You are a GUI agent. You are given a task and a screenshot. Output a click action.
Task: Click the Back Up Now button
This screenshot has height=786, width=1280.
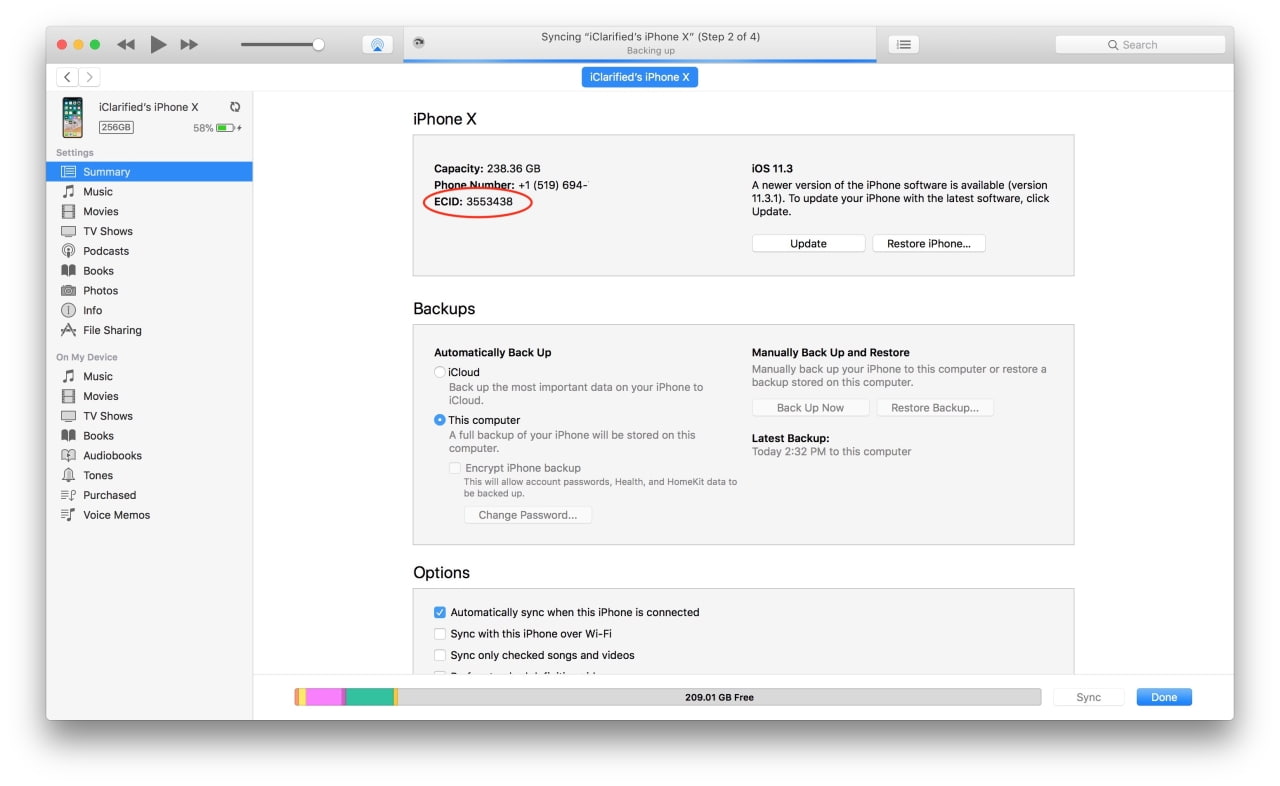tap(810, 407)
